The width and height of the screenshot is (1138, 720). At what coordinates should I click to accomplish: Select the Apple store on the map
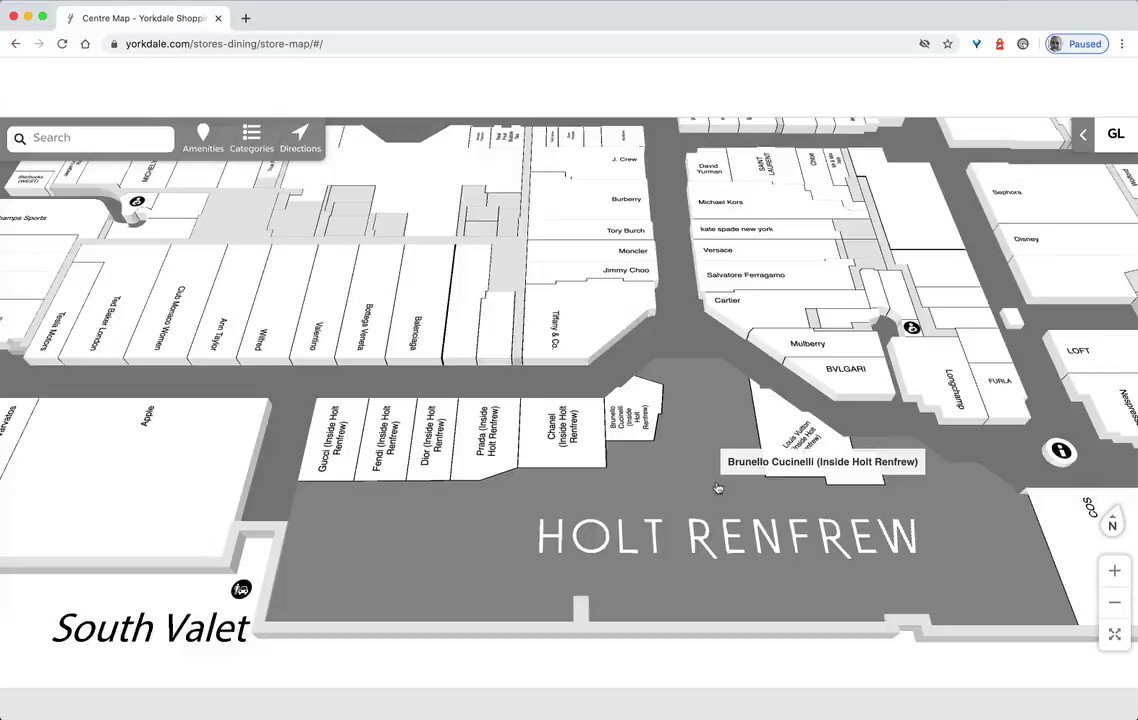[147, 416]
